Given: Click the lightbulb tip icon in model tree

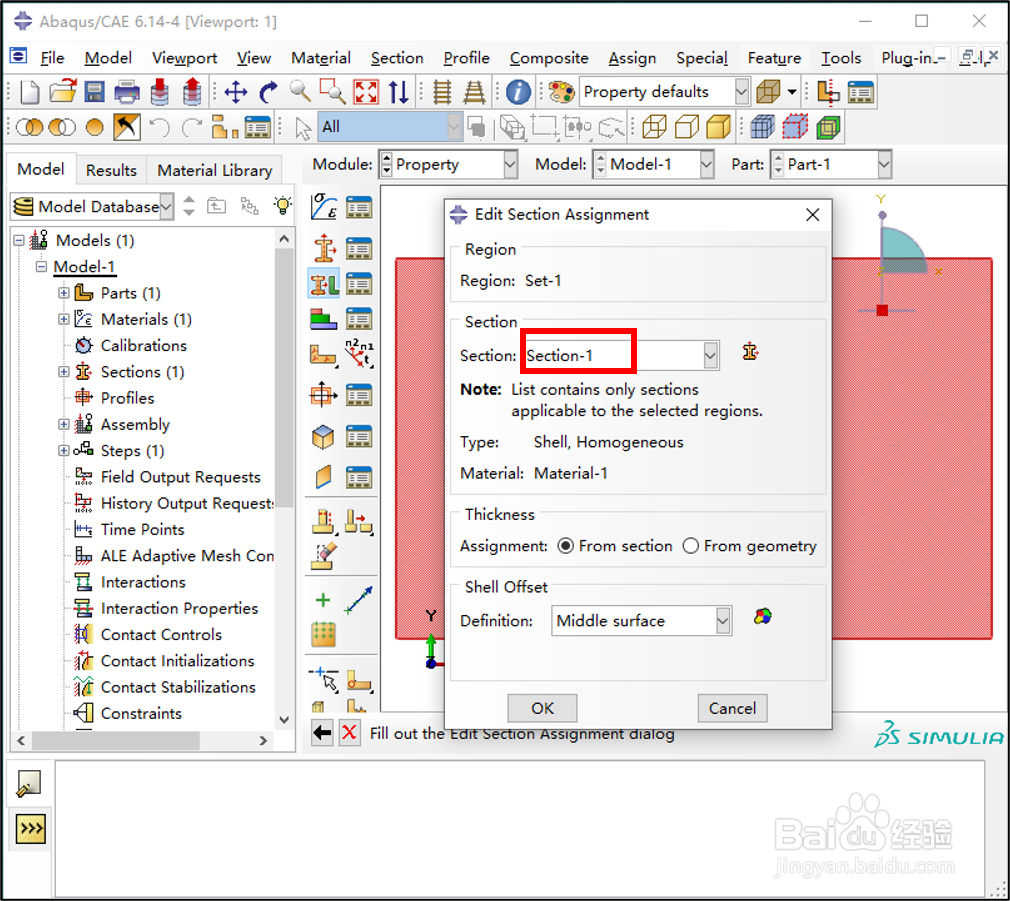Looking at the screenshot, I should 282,206.
